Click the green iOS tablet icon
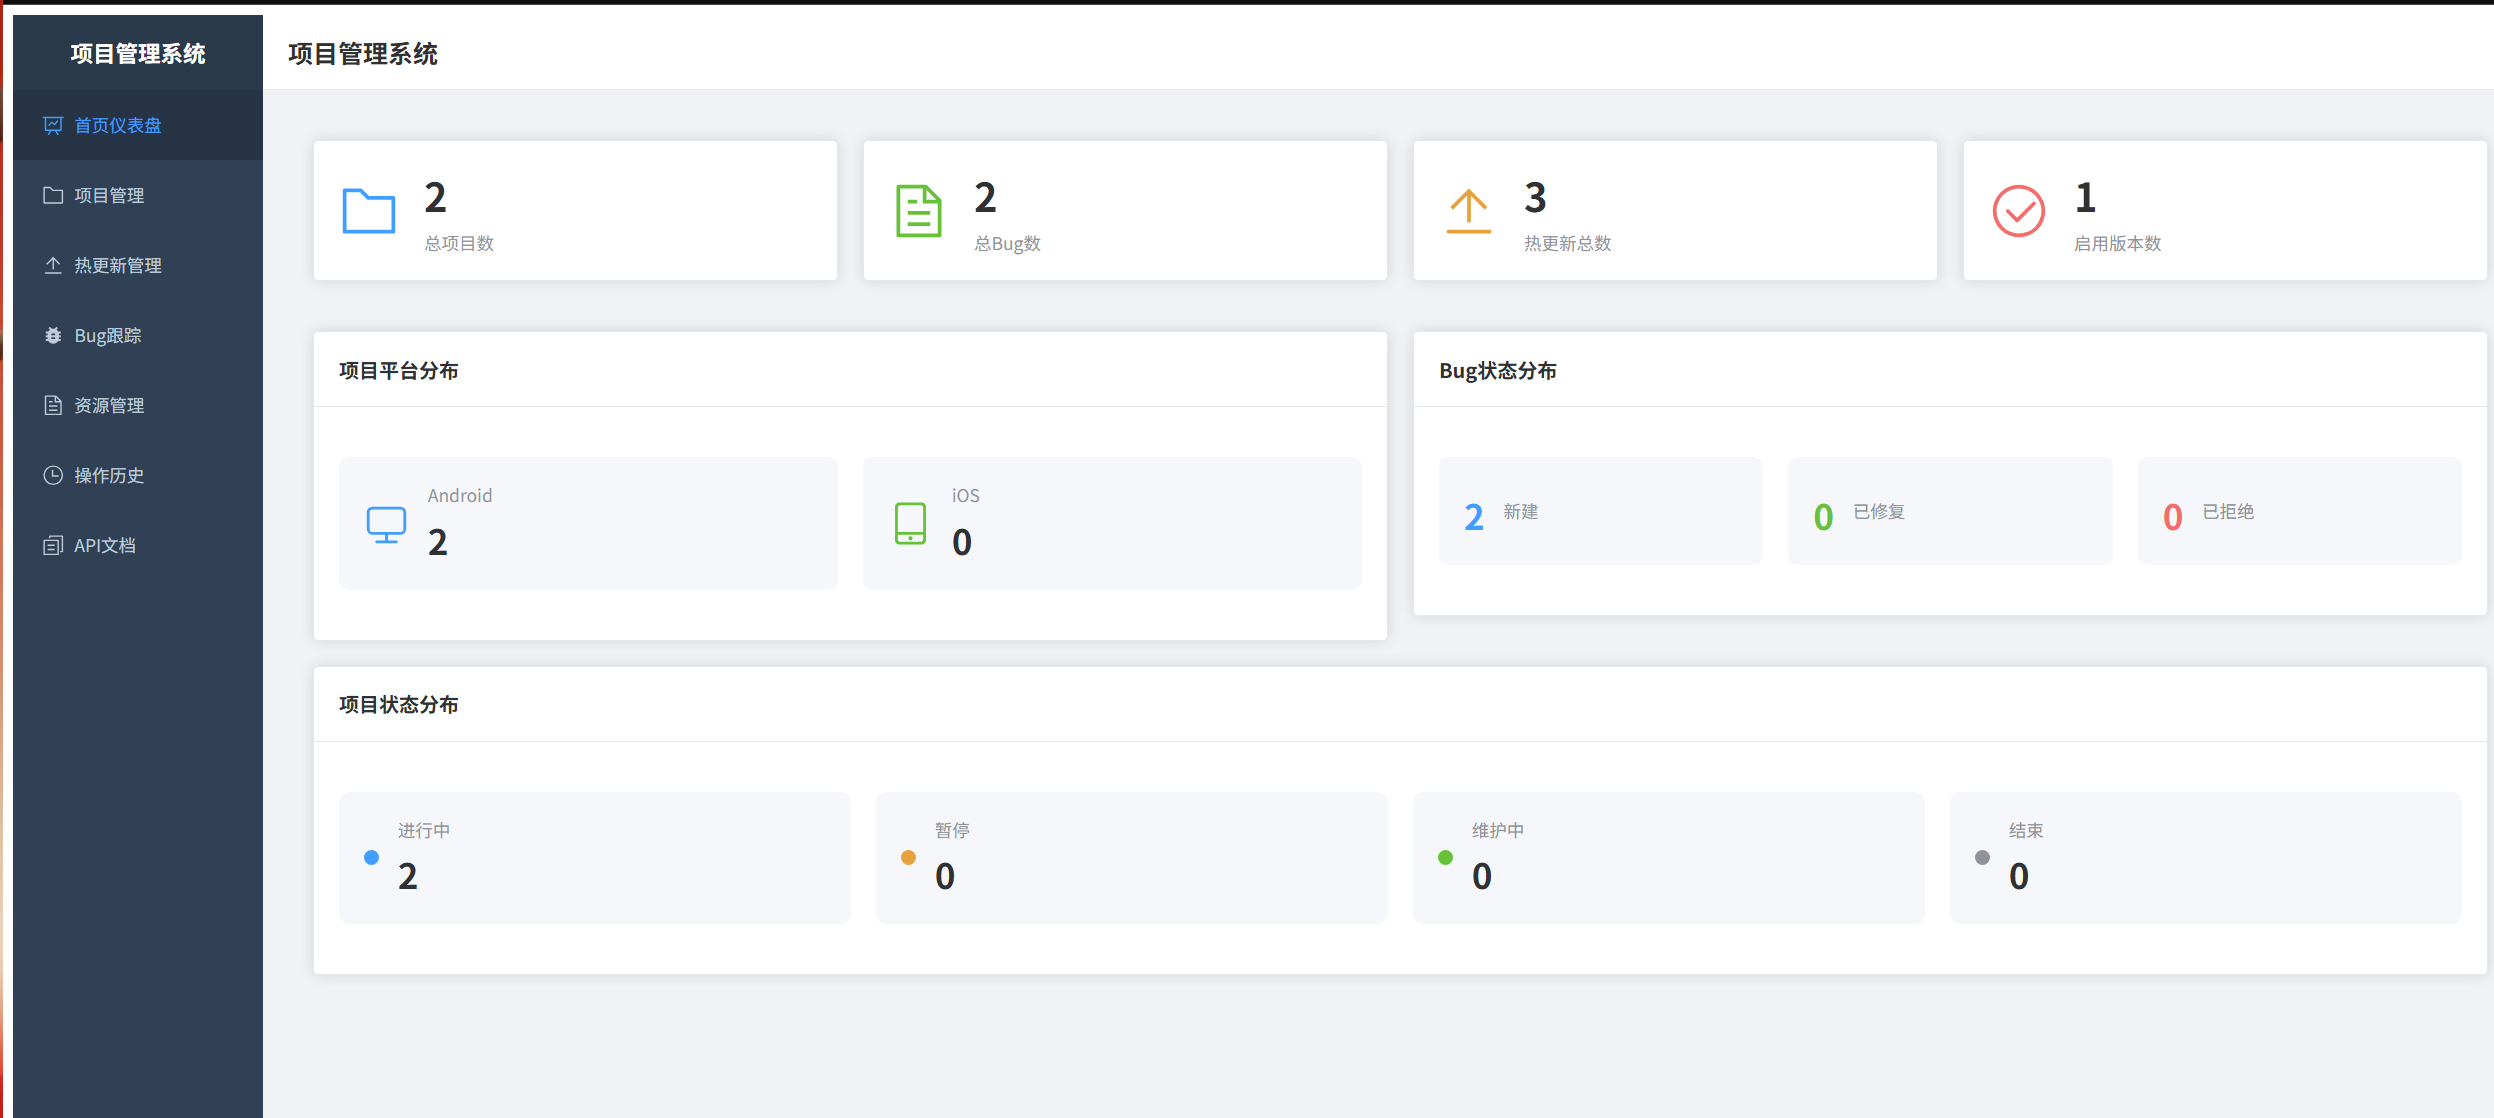 910,524
